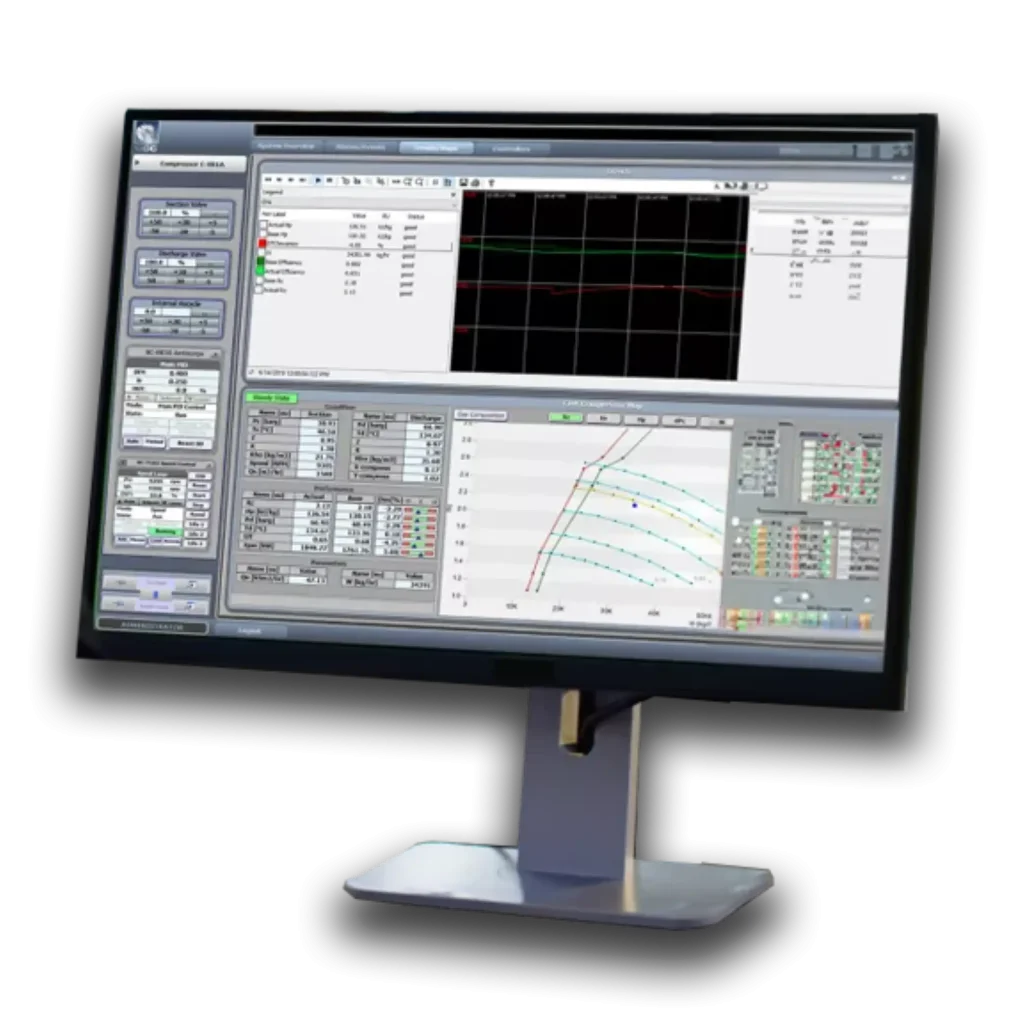The height and width of the screenshot is (1024, 1024).
Task: Click the clock icon beside the trend timestamp
Action: (251, 372)
